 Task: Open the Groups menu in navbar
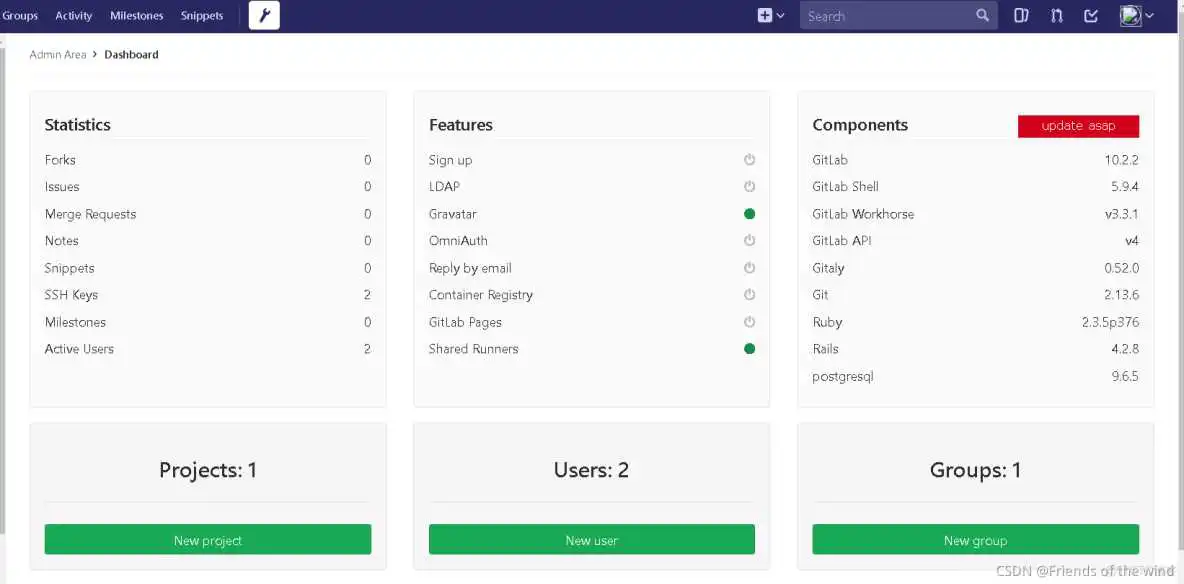(20, 16)
